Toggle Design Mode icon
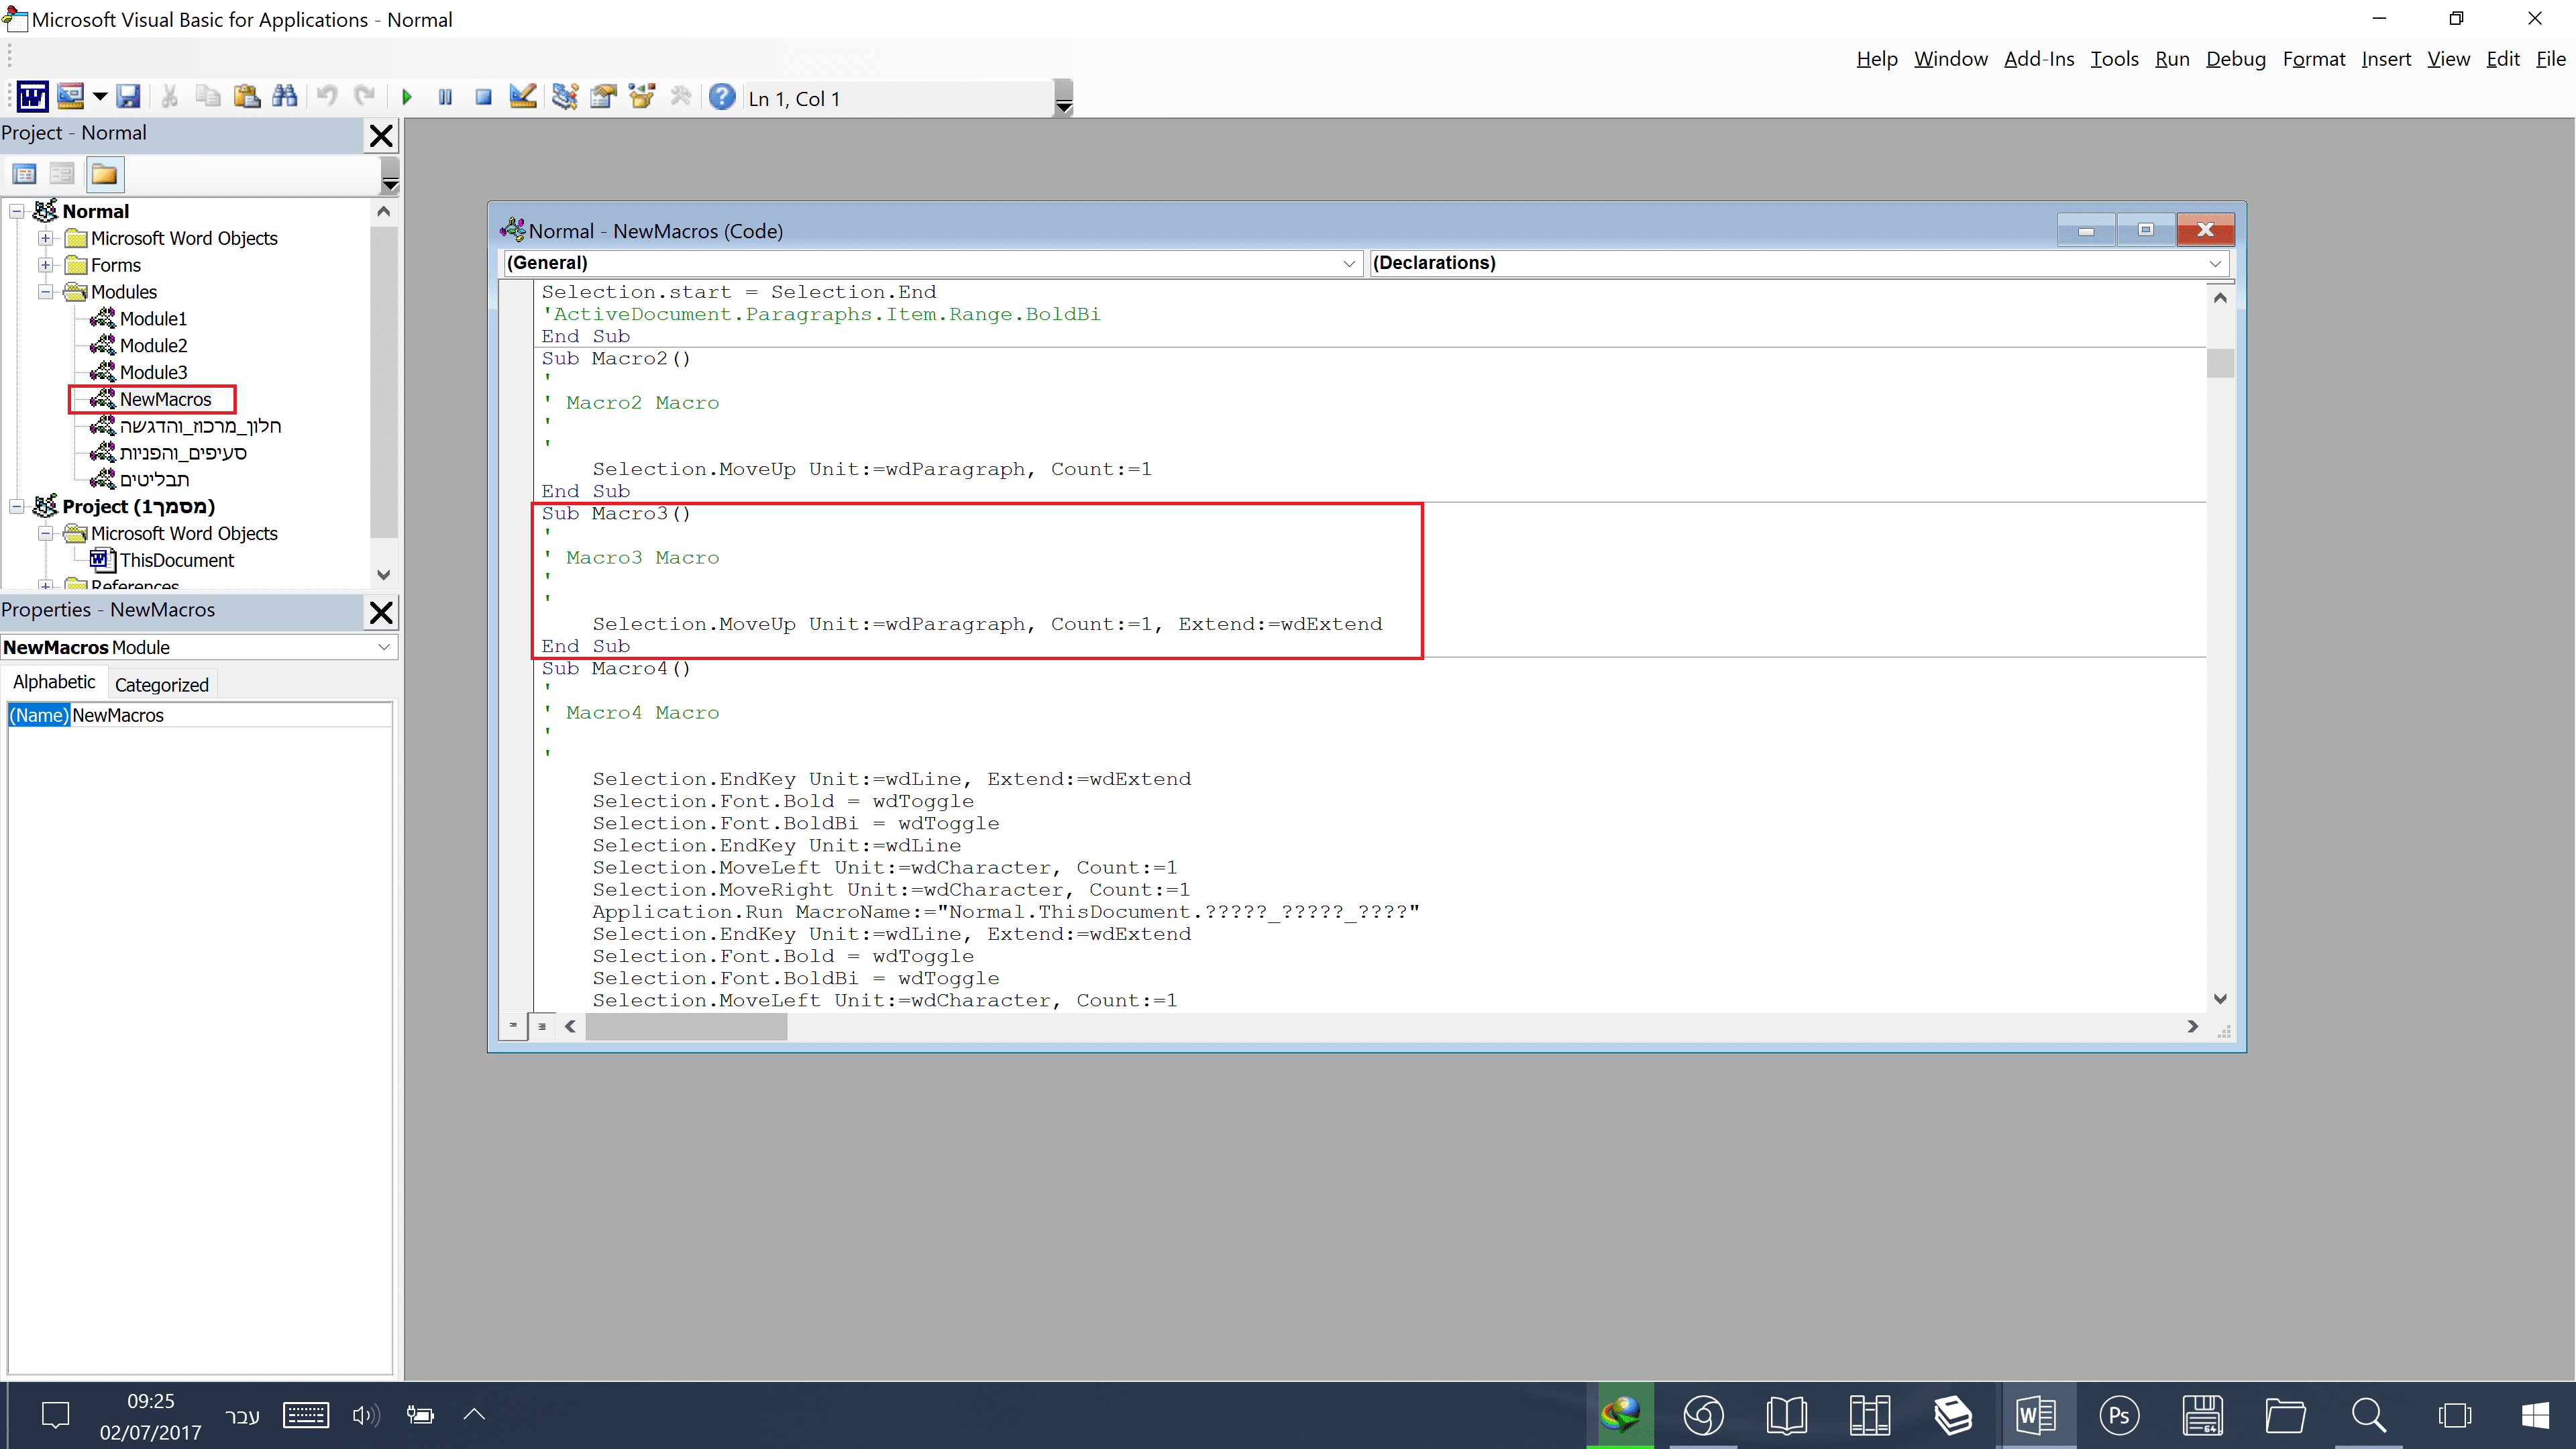Screen dimensions: 2576x1449 point(522,97)
